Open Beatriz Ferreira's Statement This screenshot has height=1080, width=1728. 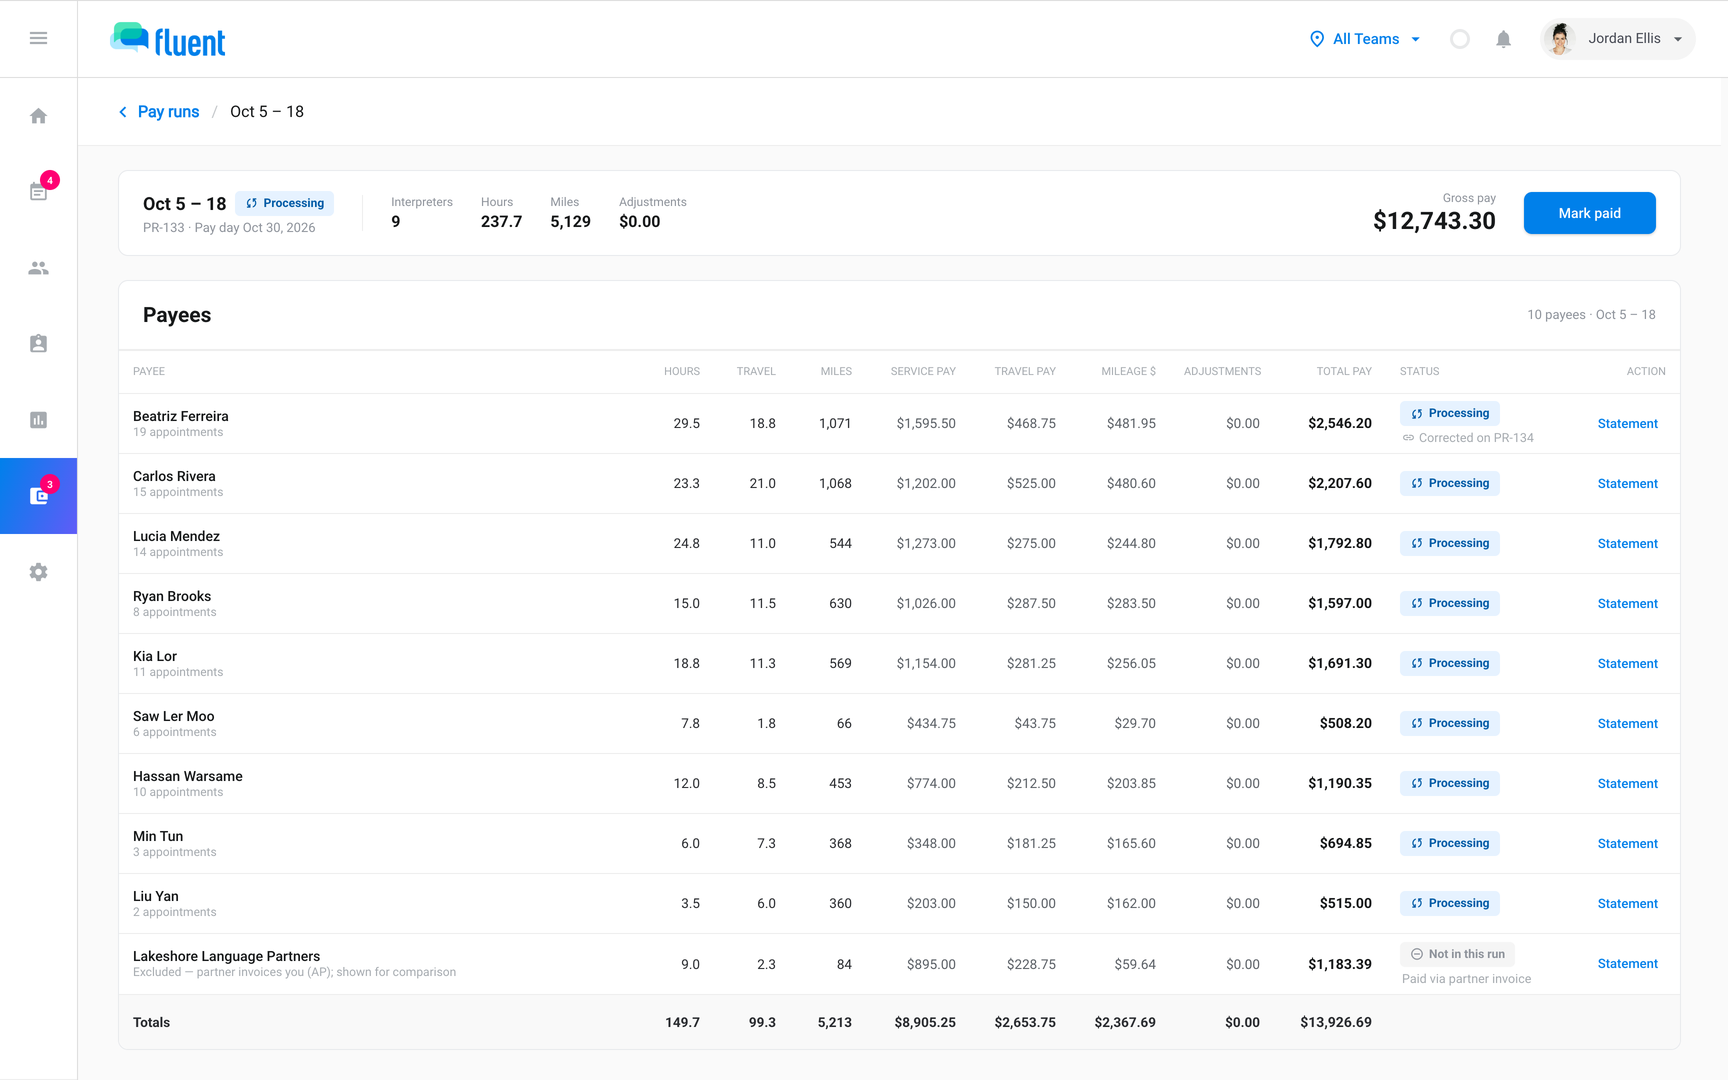tap(1627, 424)
